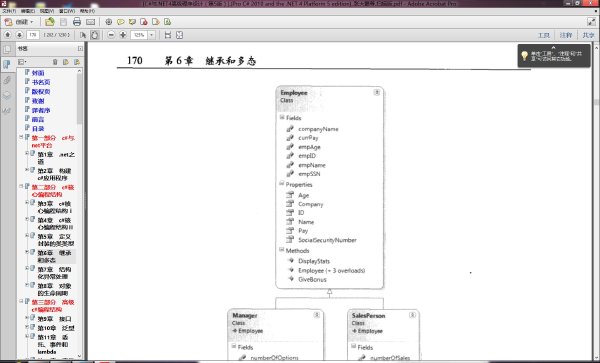Screen dimensions: 600x363
Task: Click the gear settings toolbar icon
Action: click(109, 22)
